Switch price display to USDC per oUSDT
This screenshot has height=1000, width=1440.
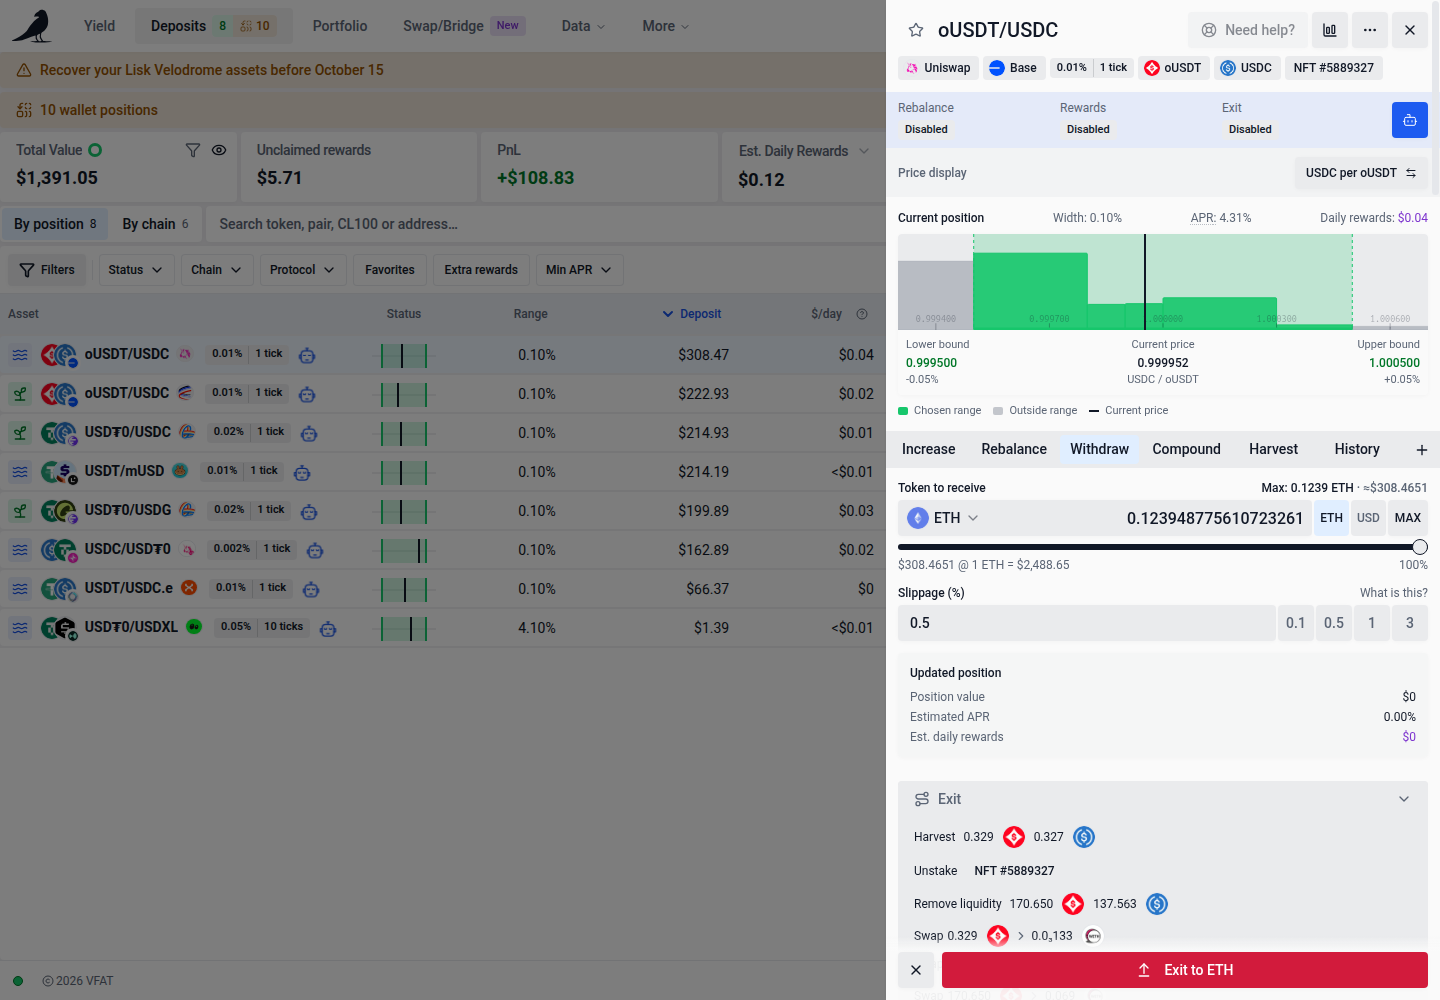click(1361, 173)
